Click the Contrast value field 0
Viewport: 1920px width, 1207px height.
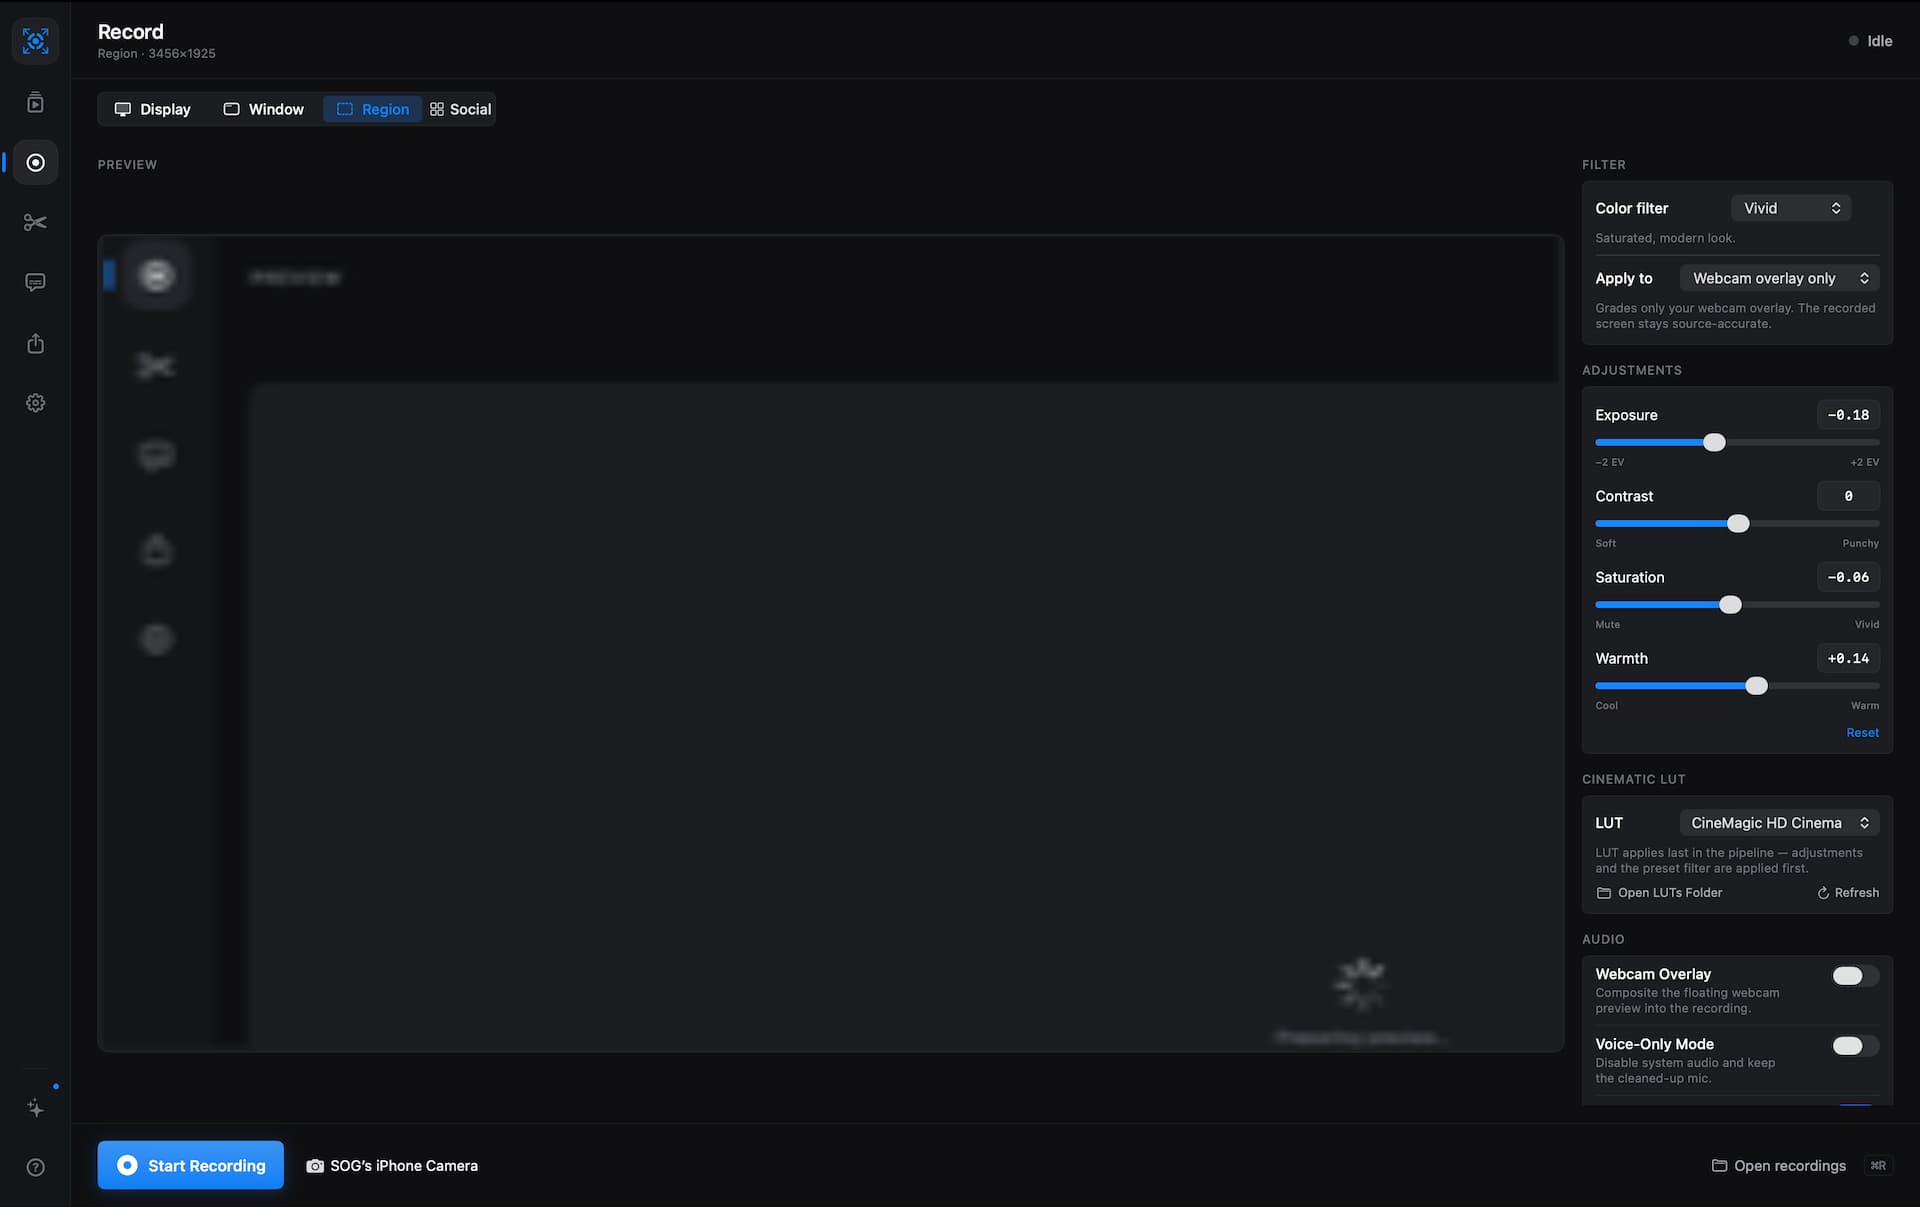[1848, 496]
